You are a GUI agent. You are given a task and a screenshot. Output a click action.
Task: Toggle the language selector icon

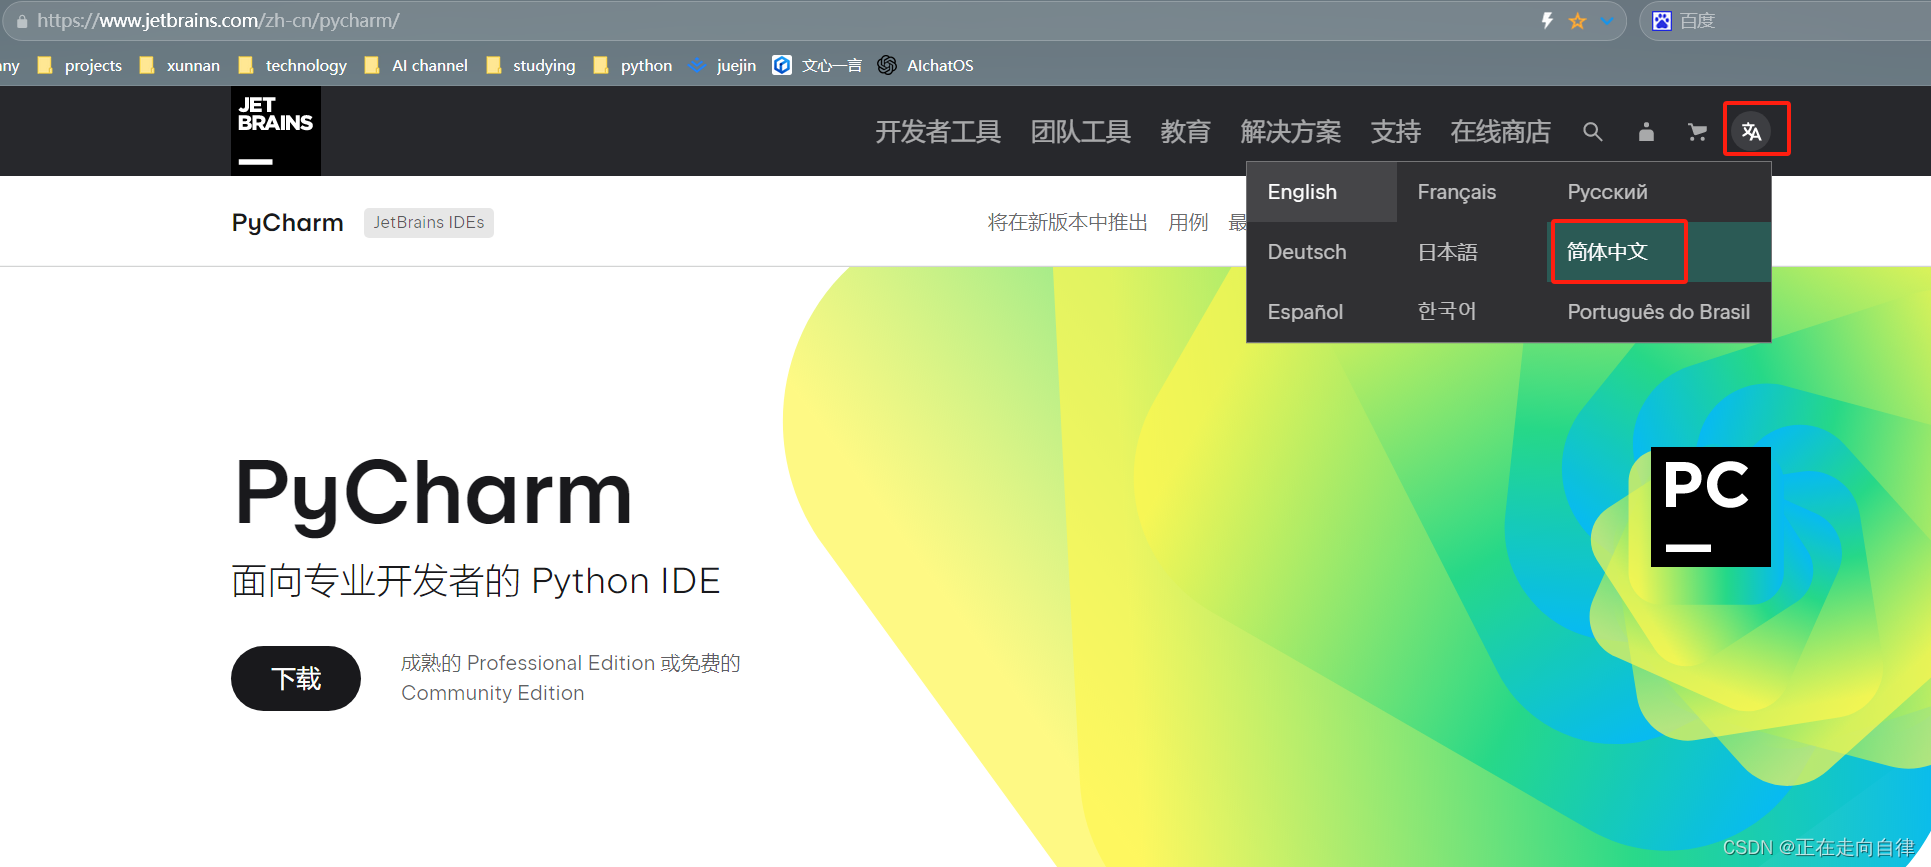click(x=1751, y=131)
